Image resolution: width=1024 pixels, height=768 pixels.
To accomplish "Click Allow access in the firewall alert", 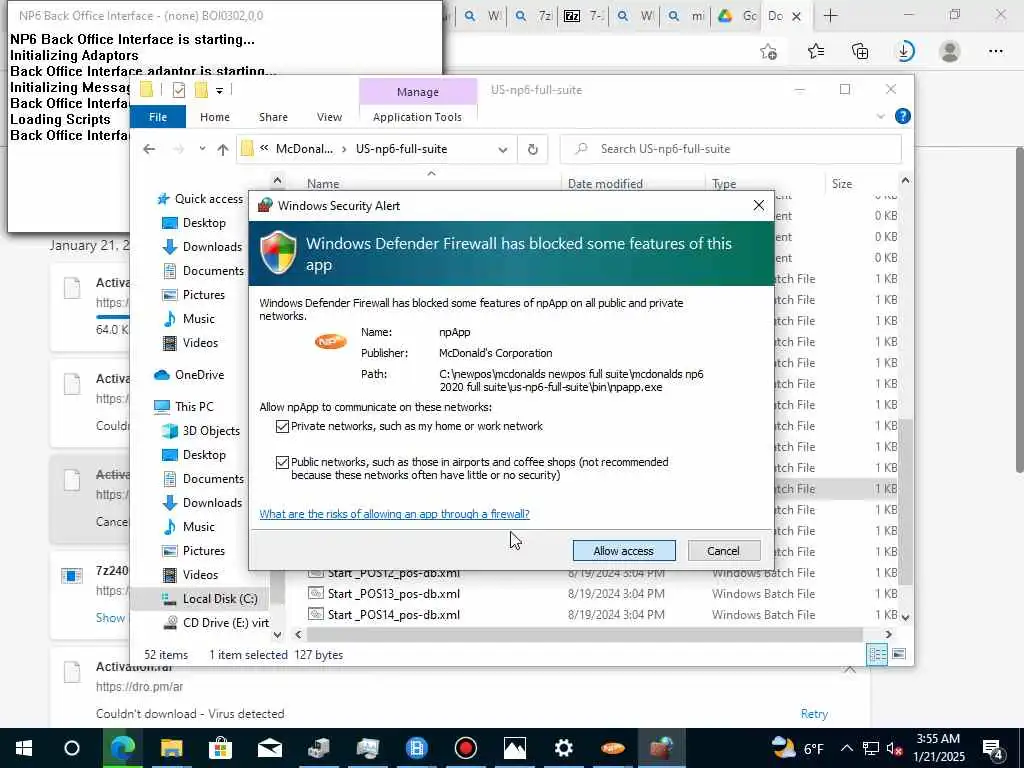I will [624, 551].
